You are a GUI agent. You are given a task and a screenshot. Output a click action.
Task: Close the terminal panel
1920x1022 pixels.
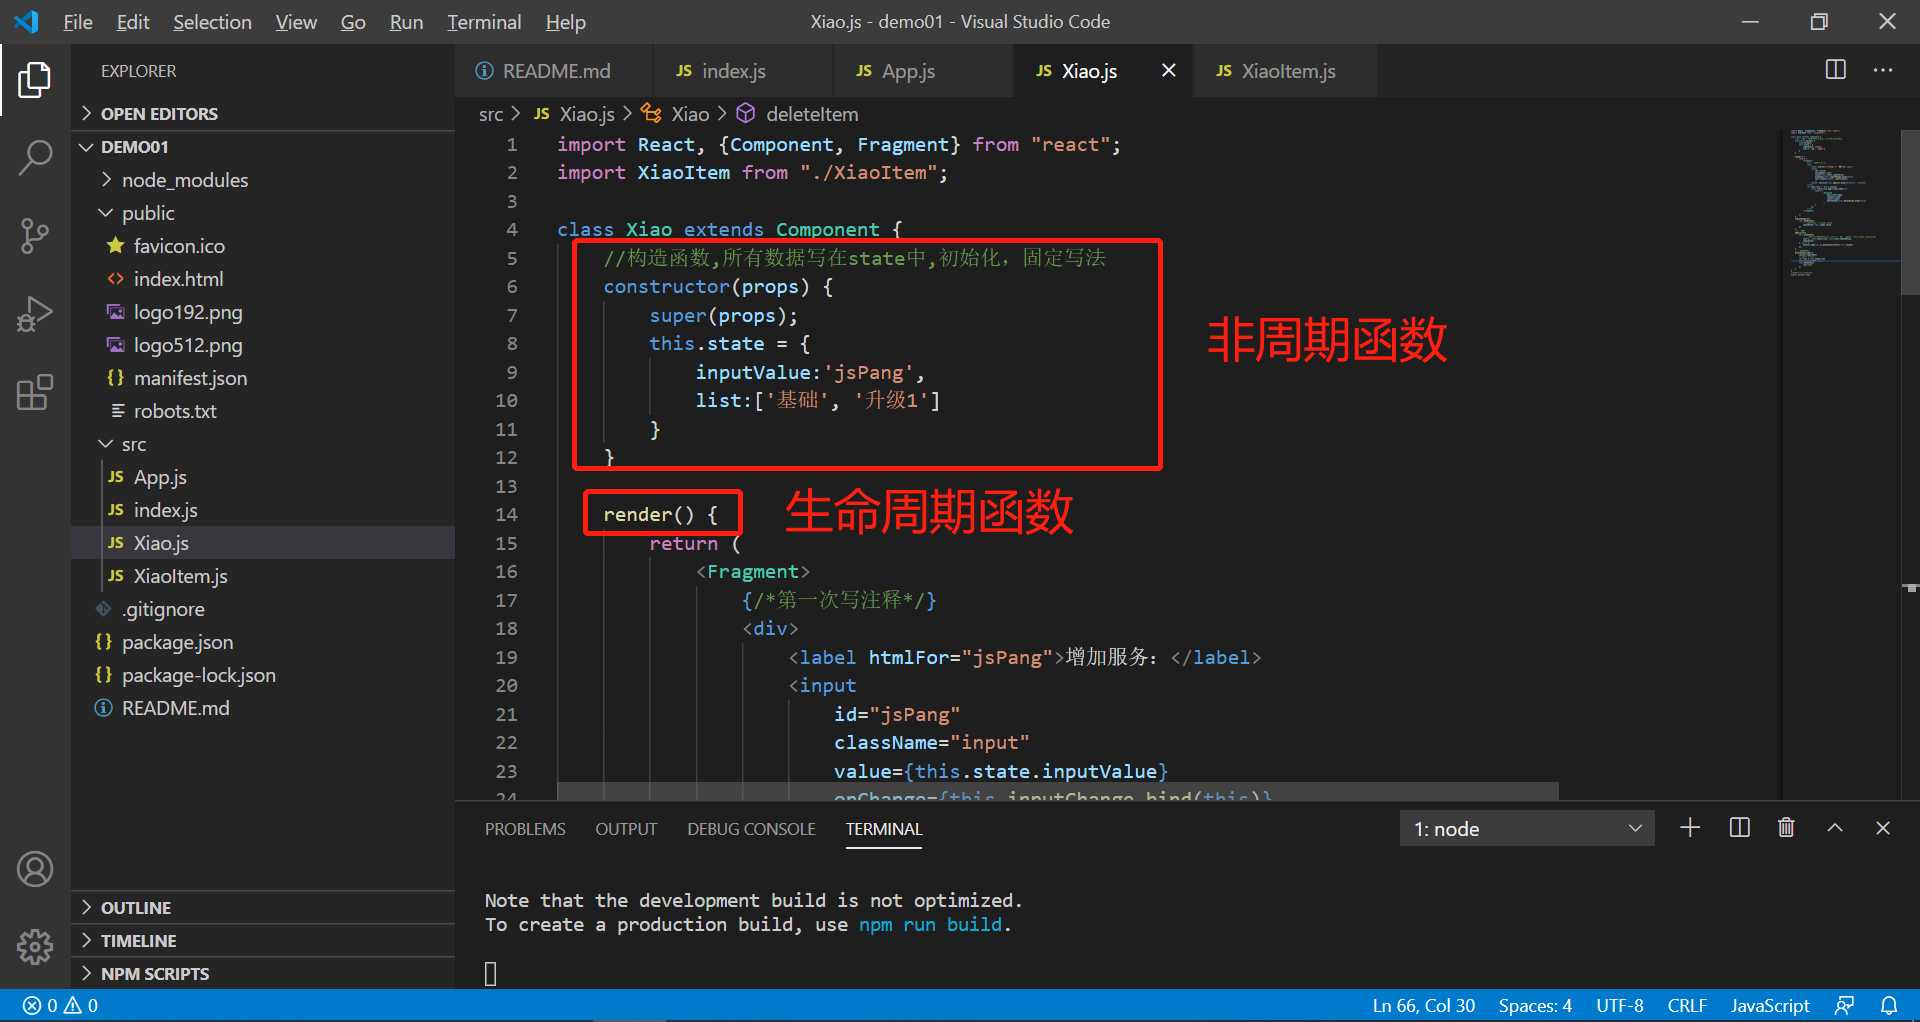point(1883,828)
